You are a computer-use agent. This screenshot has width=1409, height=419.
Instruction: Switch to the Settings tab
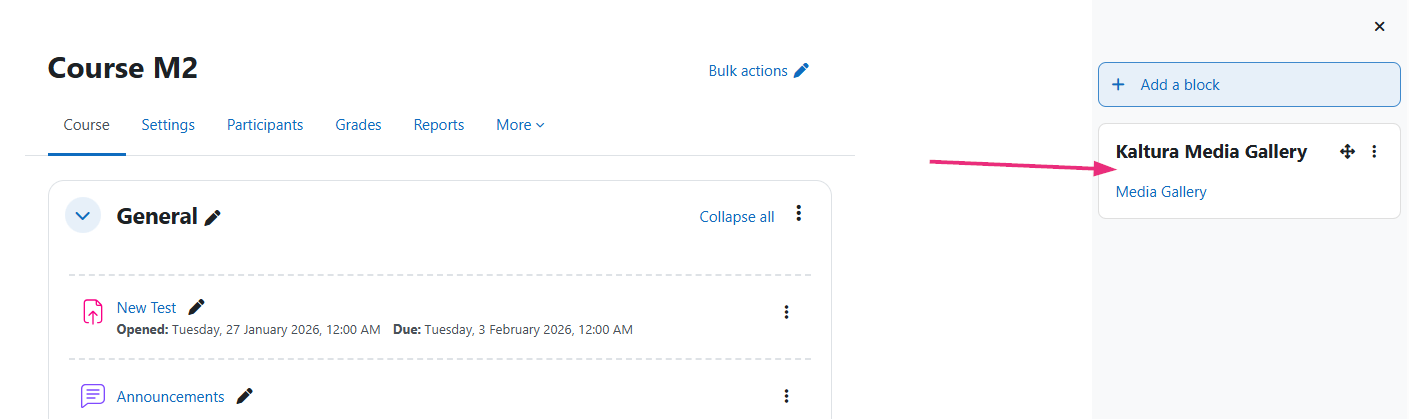(x=168, y=125)
